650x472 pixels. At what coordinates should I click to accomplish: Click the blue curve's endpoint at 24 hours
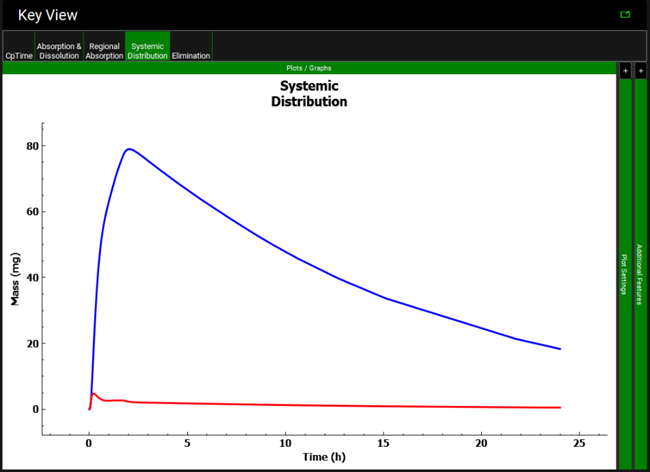560,349
